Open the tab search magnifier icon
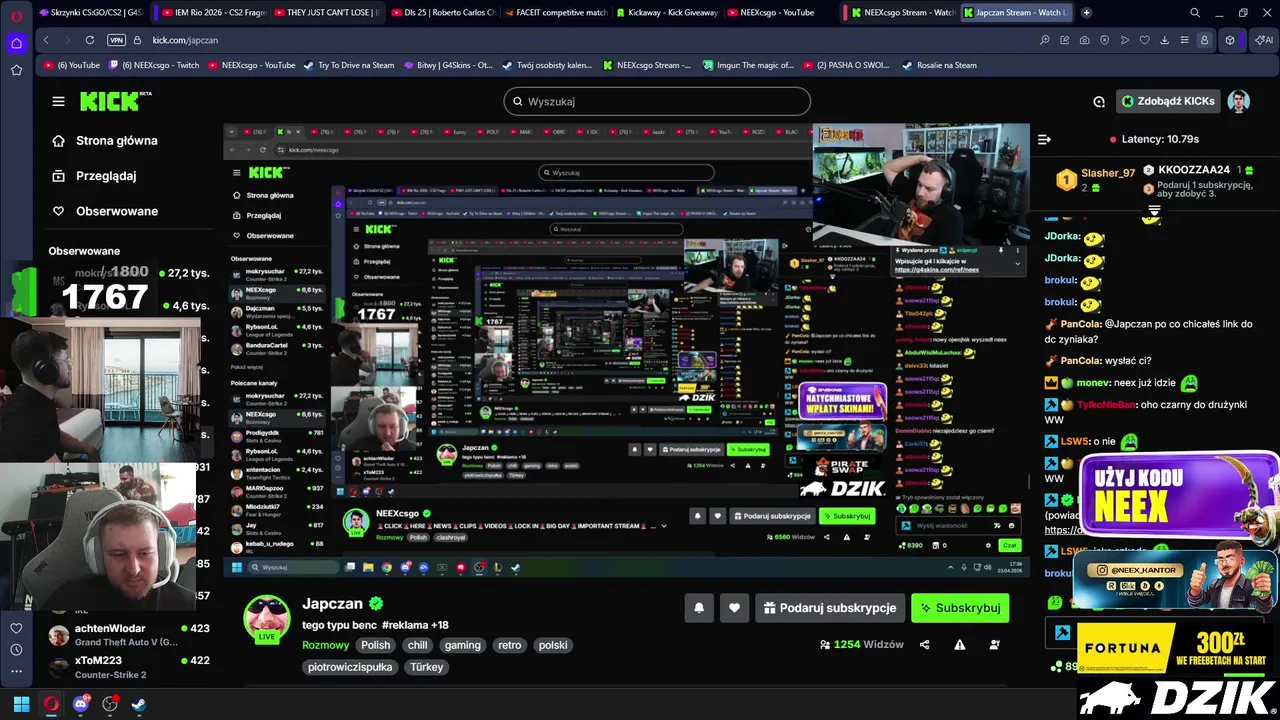 point(1195,13)
